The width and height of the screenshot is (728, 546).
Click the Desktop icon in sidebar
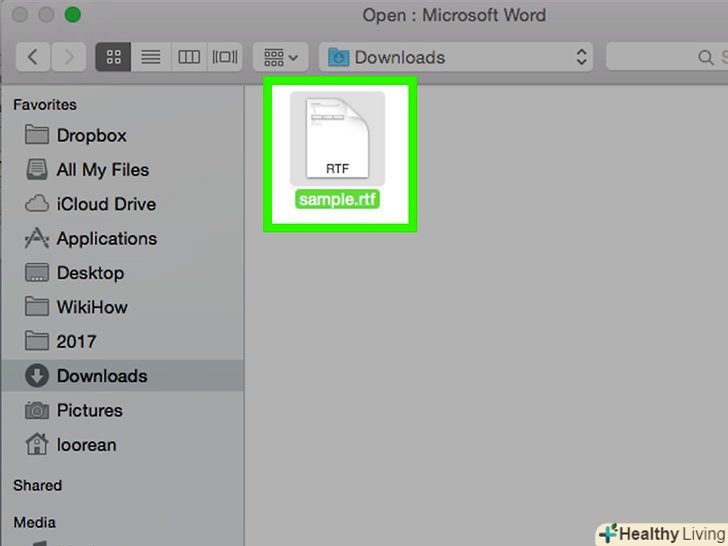tap(37, 273)
